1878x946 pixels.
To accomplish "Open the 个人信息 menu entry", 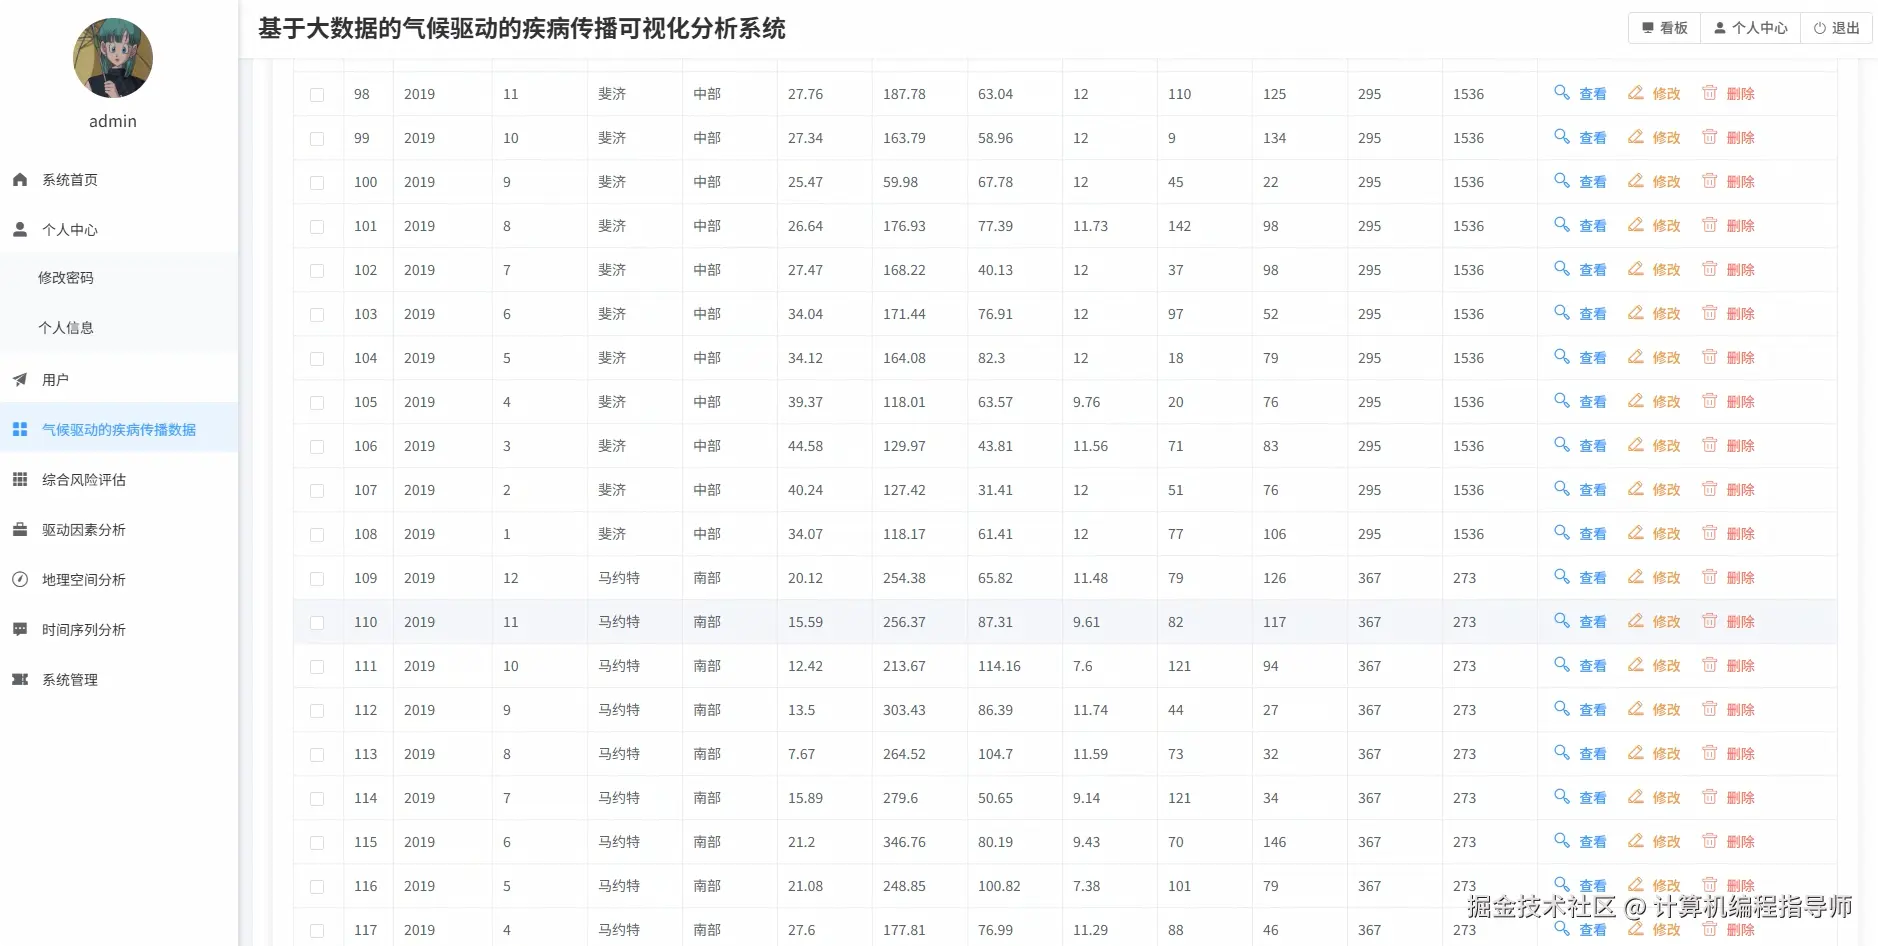I will point(66,326).
